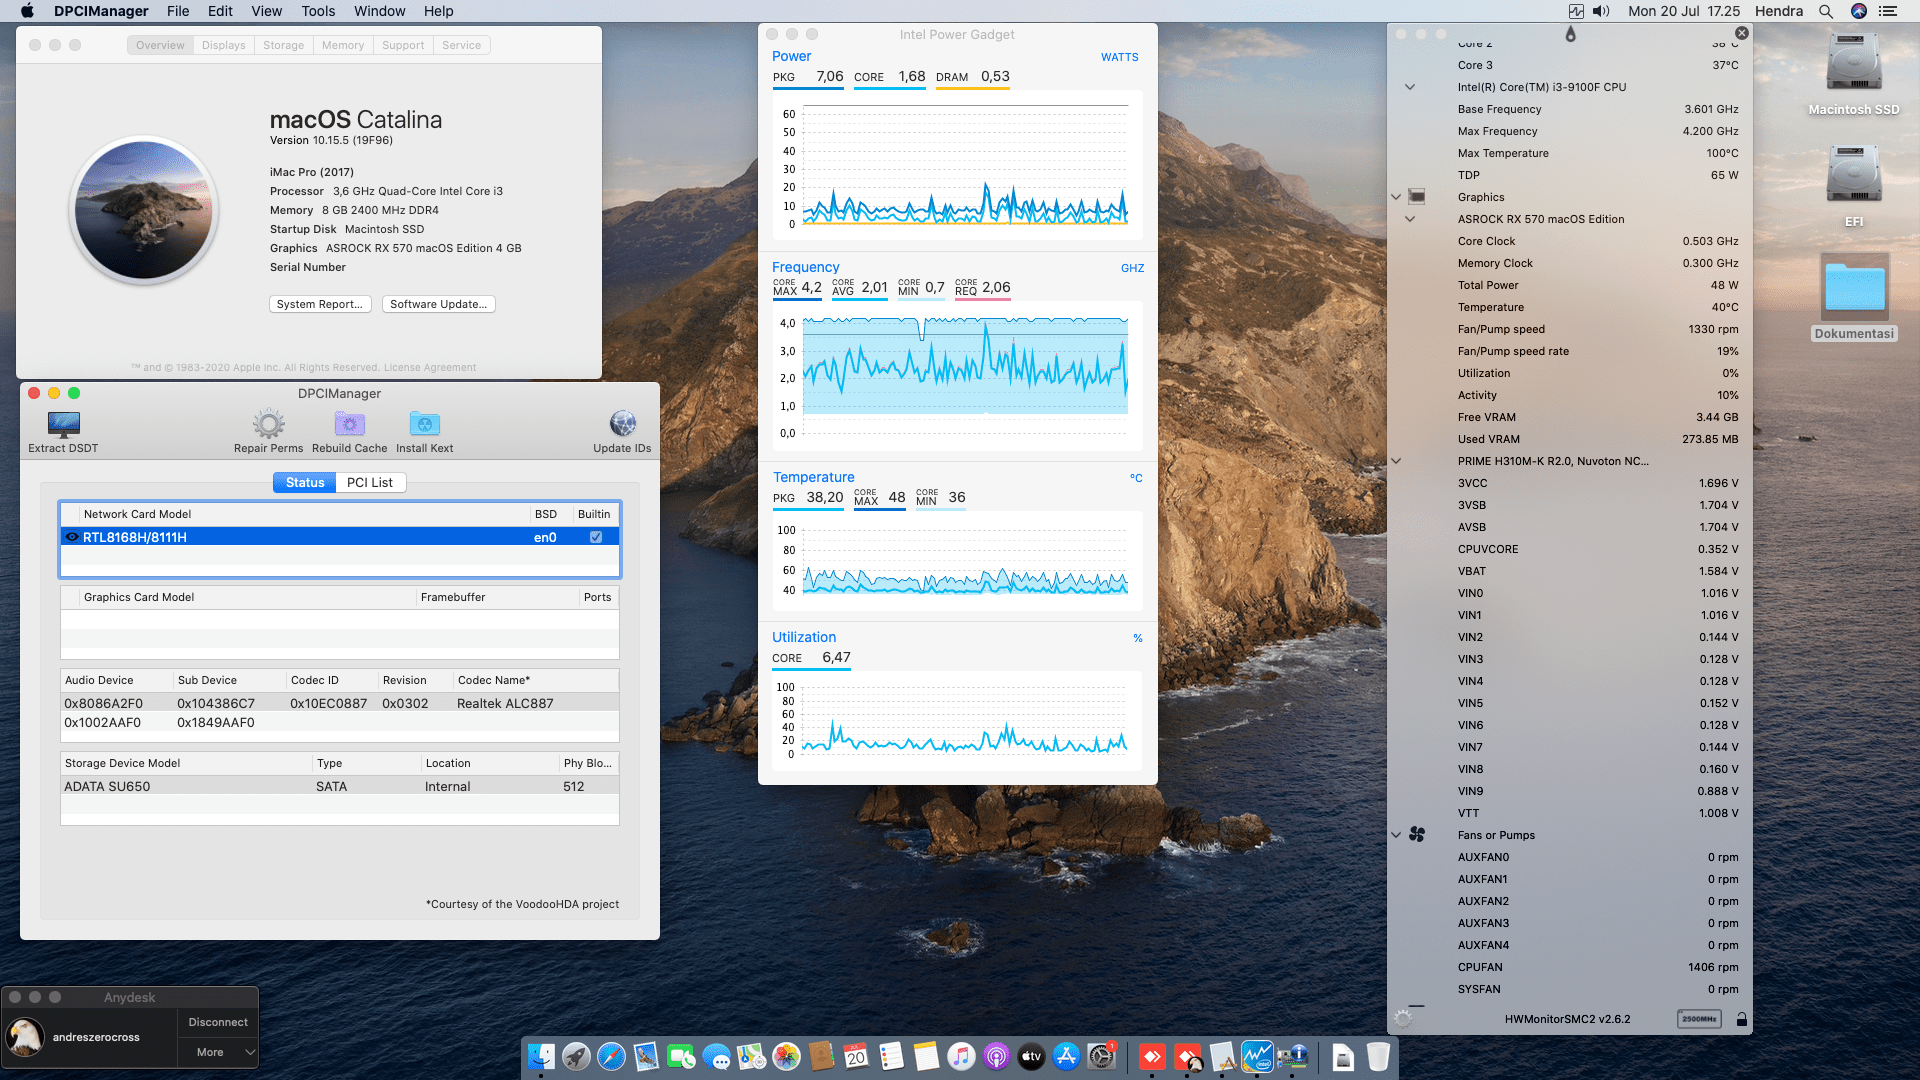Open the Trash in the Dock
The height and width of the screenshot is (1080, 1920).
1378,1056
